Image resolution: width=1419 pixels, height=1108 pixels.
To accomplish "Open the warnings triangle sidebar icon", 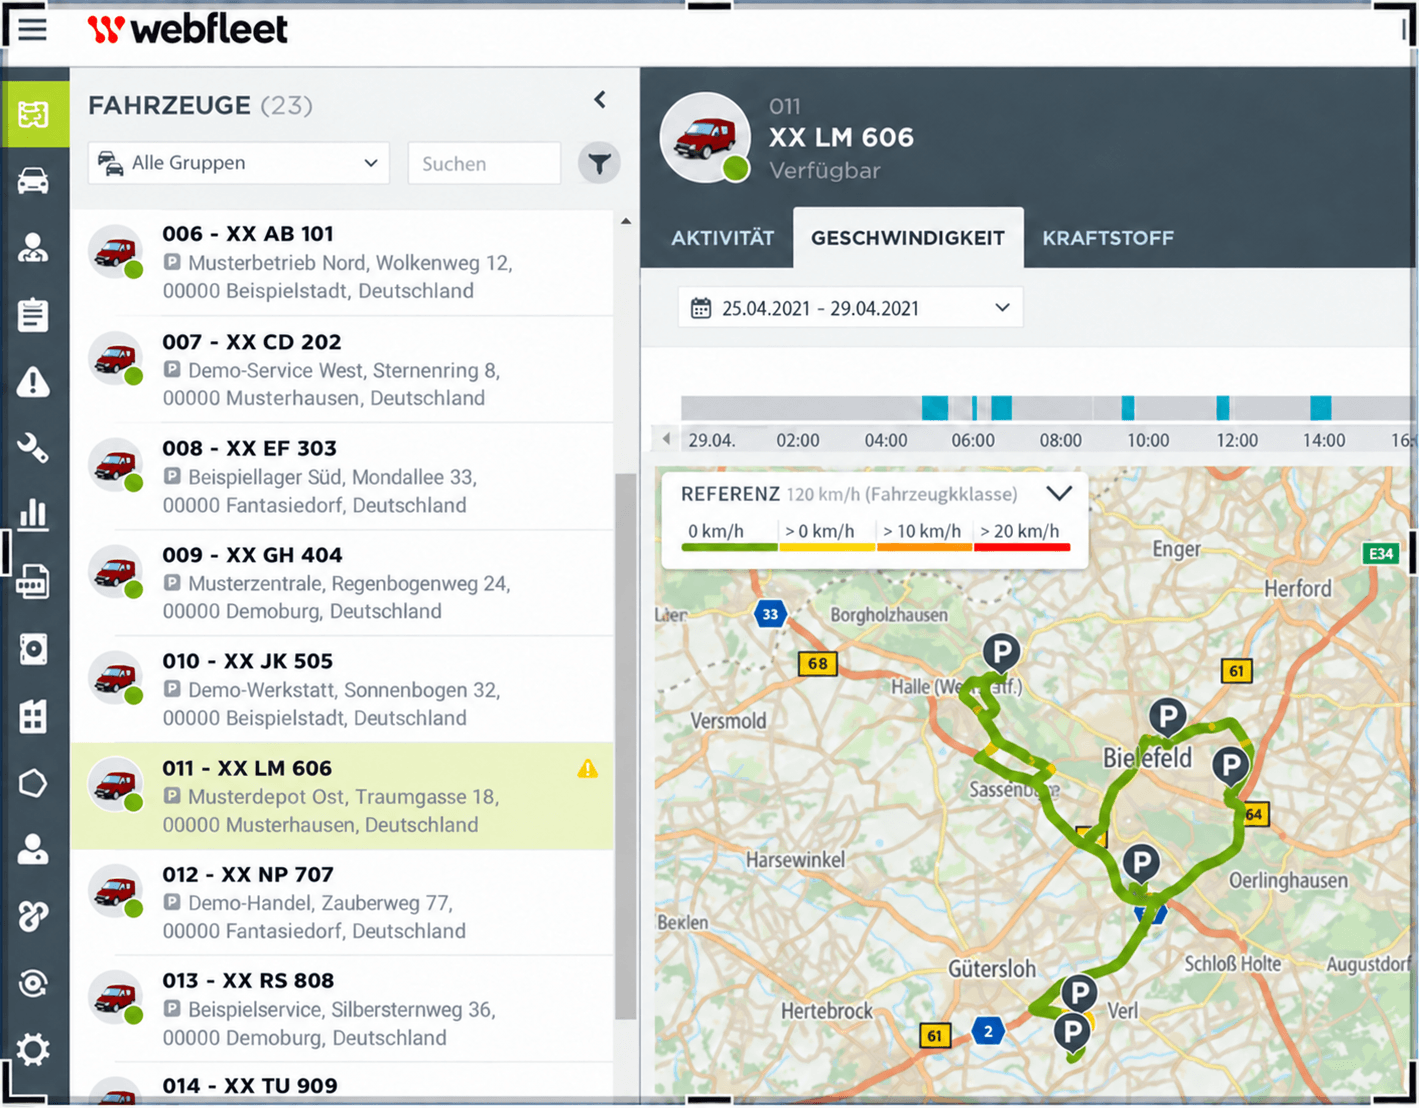I will (34, 381).
